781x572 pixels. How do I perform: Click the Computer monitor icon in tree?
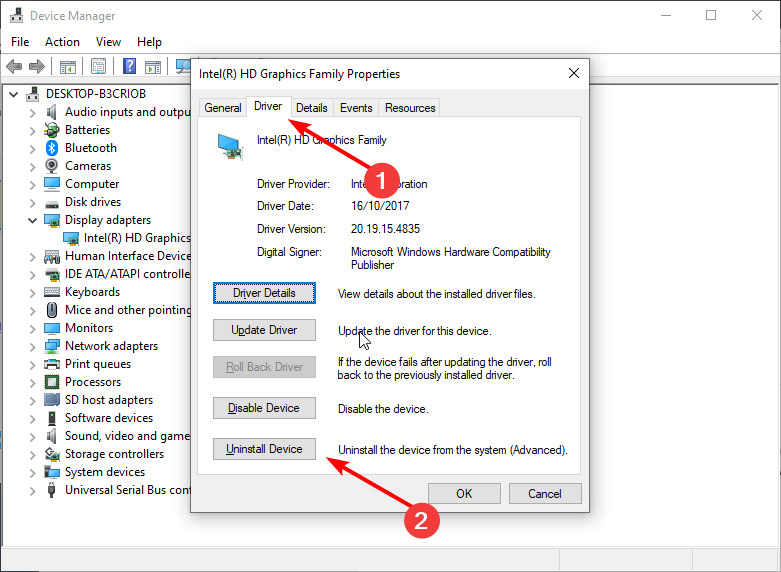pos(52,184)
